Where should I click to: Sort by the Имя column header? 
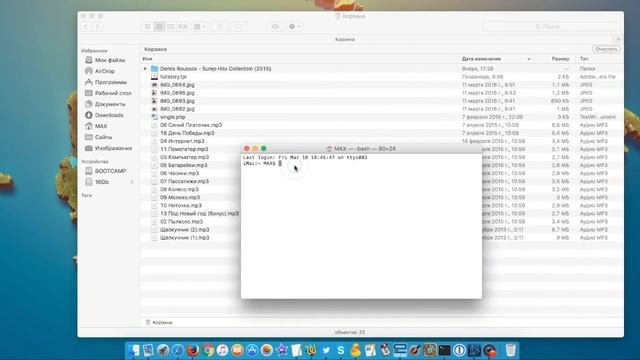pyautogui.click(x=147, y=59)
